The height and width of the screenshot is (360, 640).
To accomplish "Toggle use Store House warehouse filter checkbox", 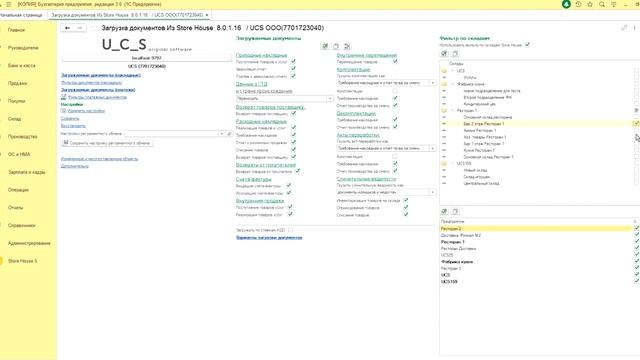I will 527,44.
